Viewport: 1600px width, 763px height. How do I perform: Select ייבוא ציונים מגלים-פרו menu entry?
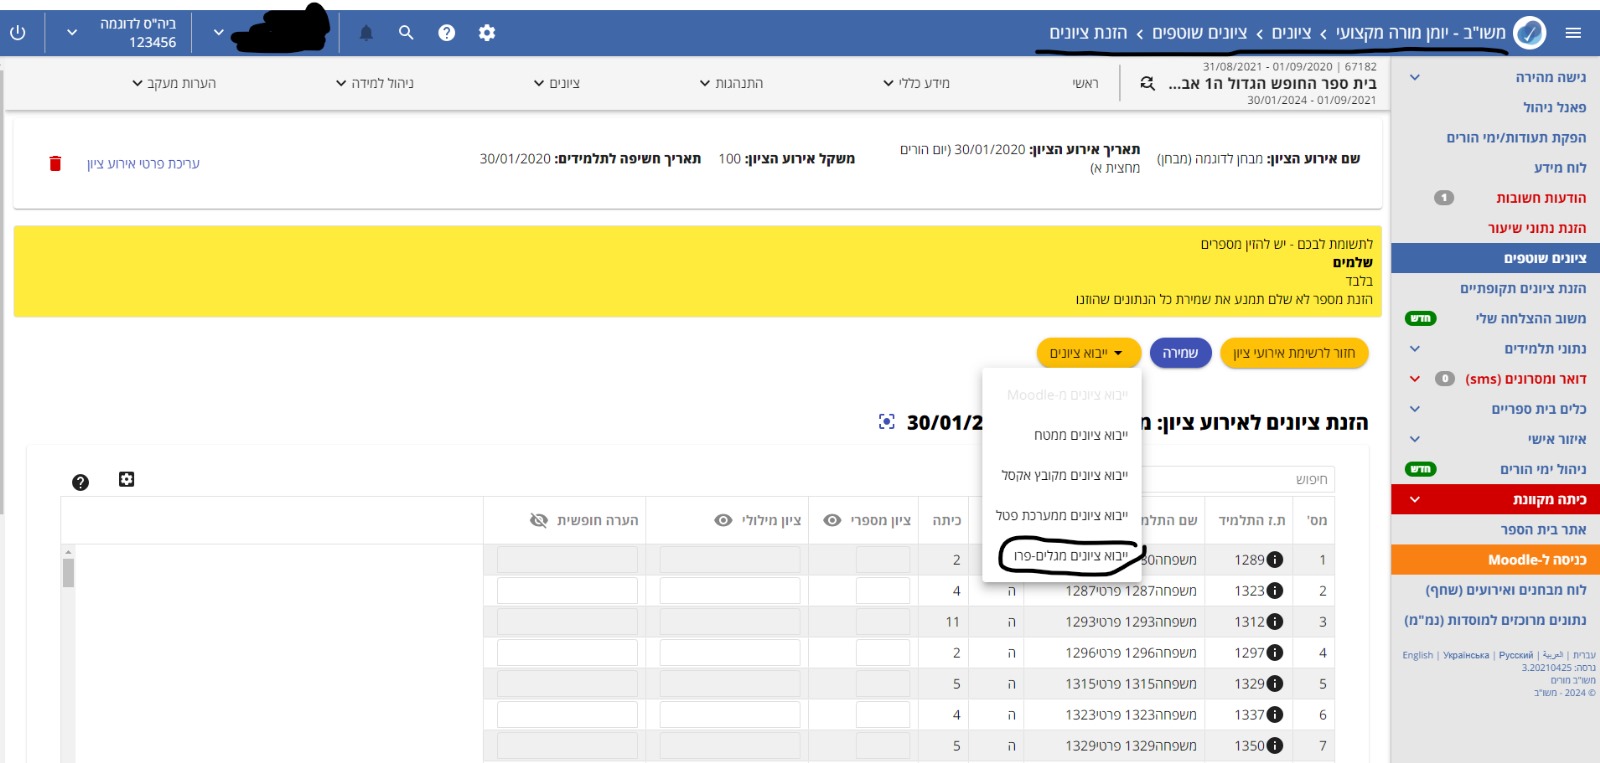click(1070, 556)
